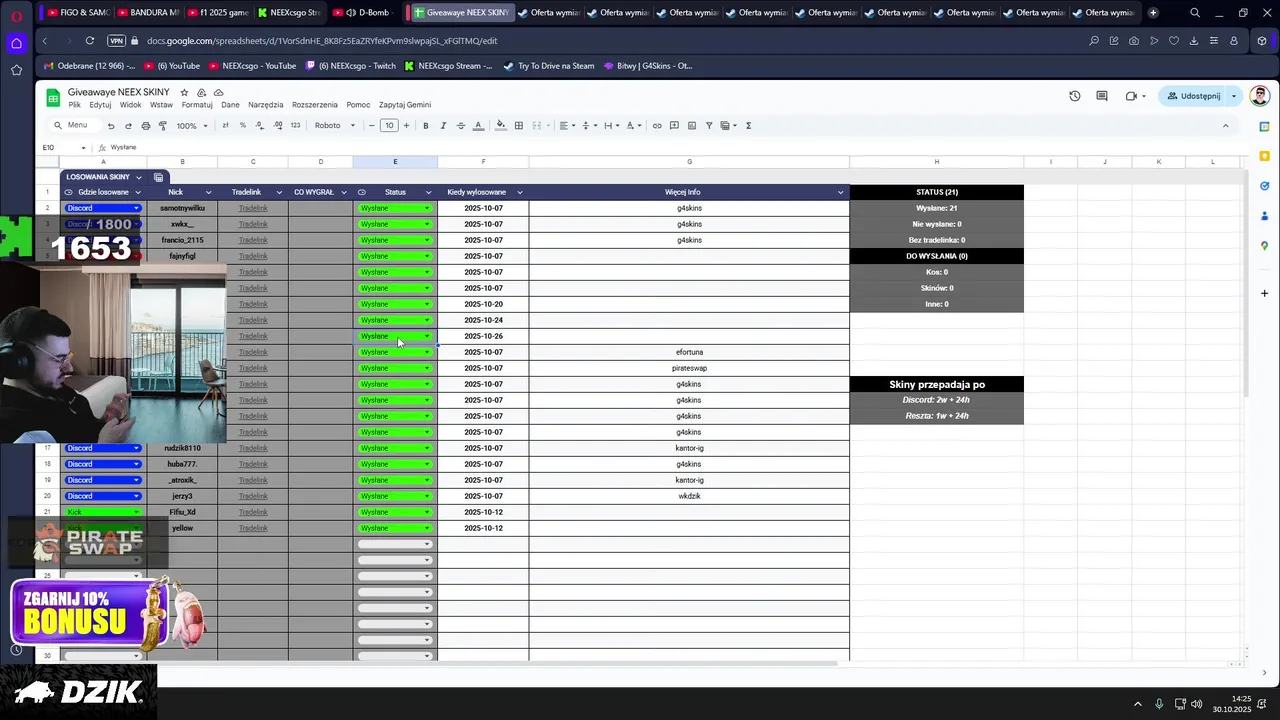
Task: Open the Name box E10 dropdown
Action: pos(83,148)
